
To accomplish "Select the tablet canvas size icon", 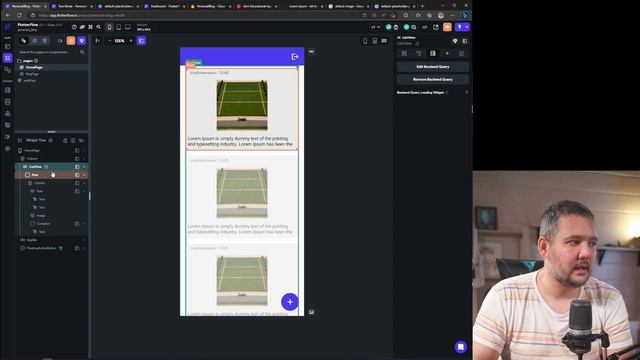I will point(118,27).
